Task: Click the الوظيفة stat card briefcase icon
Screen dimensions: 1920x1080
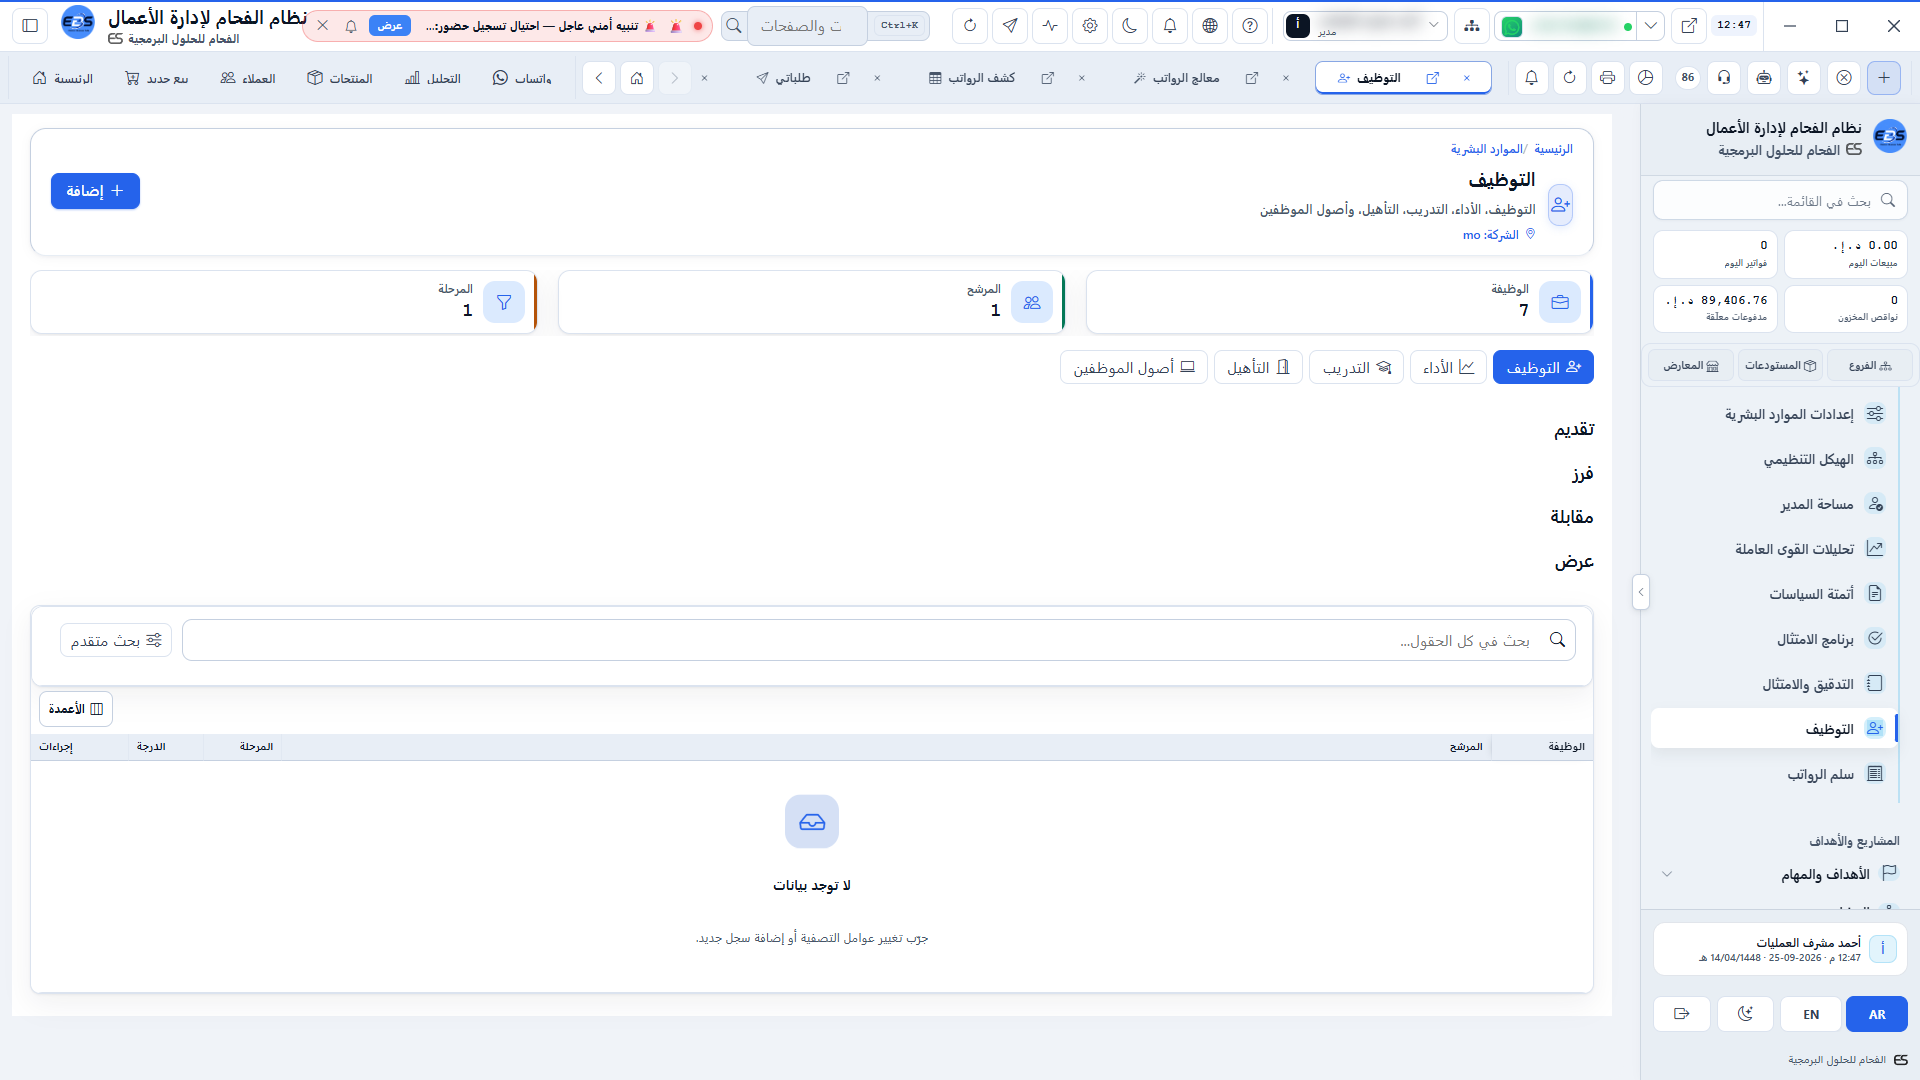Action: (x=1560, y=302)
